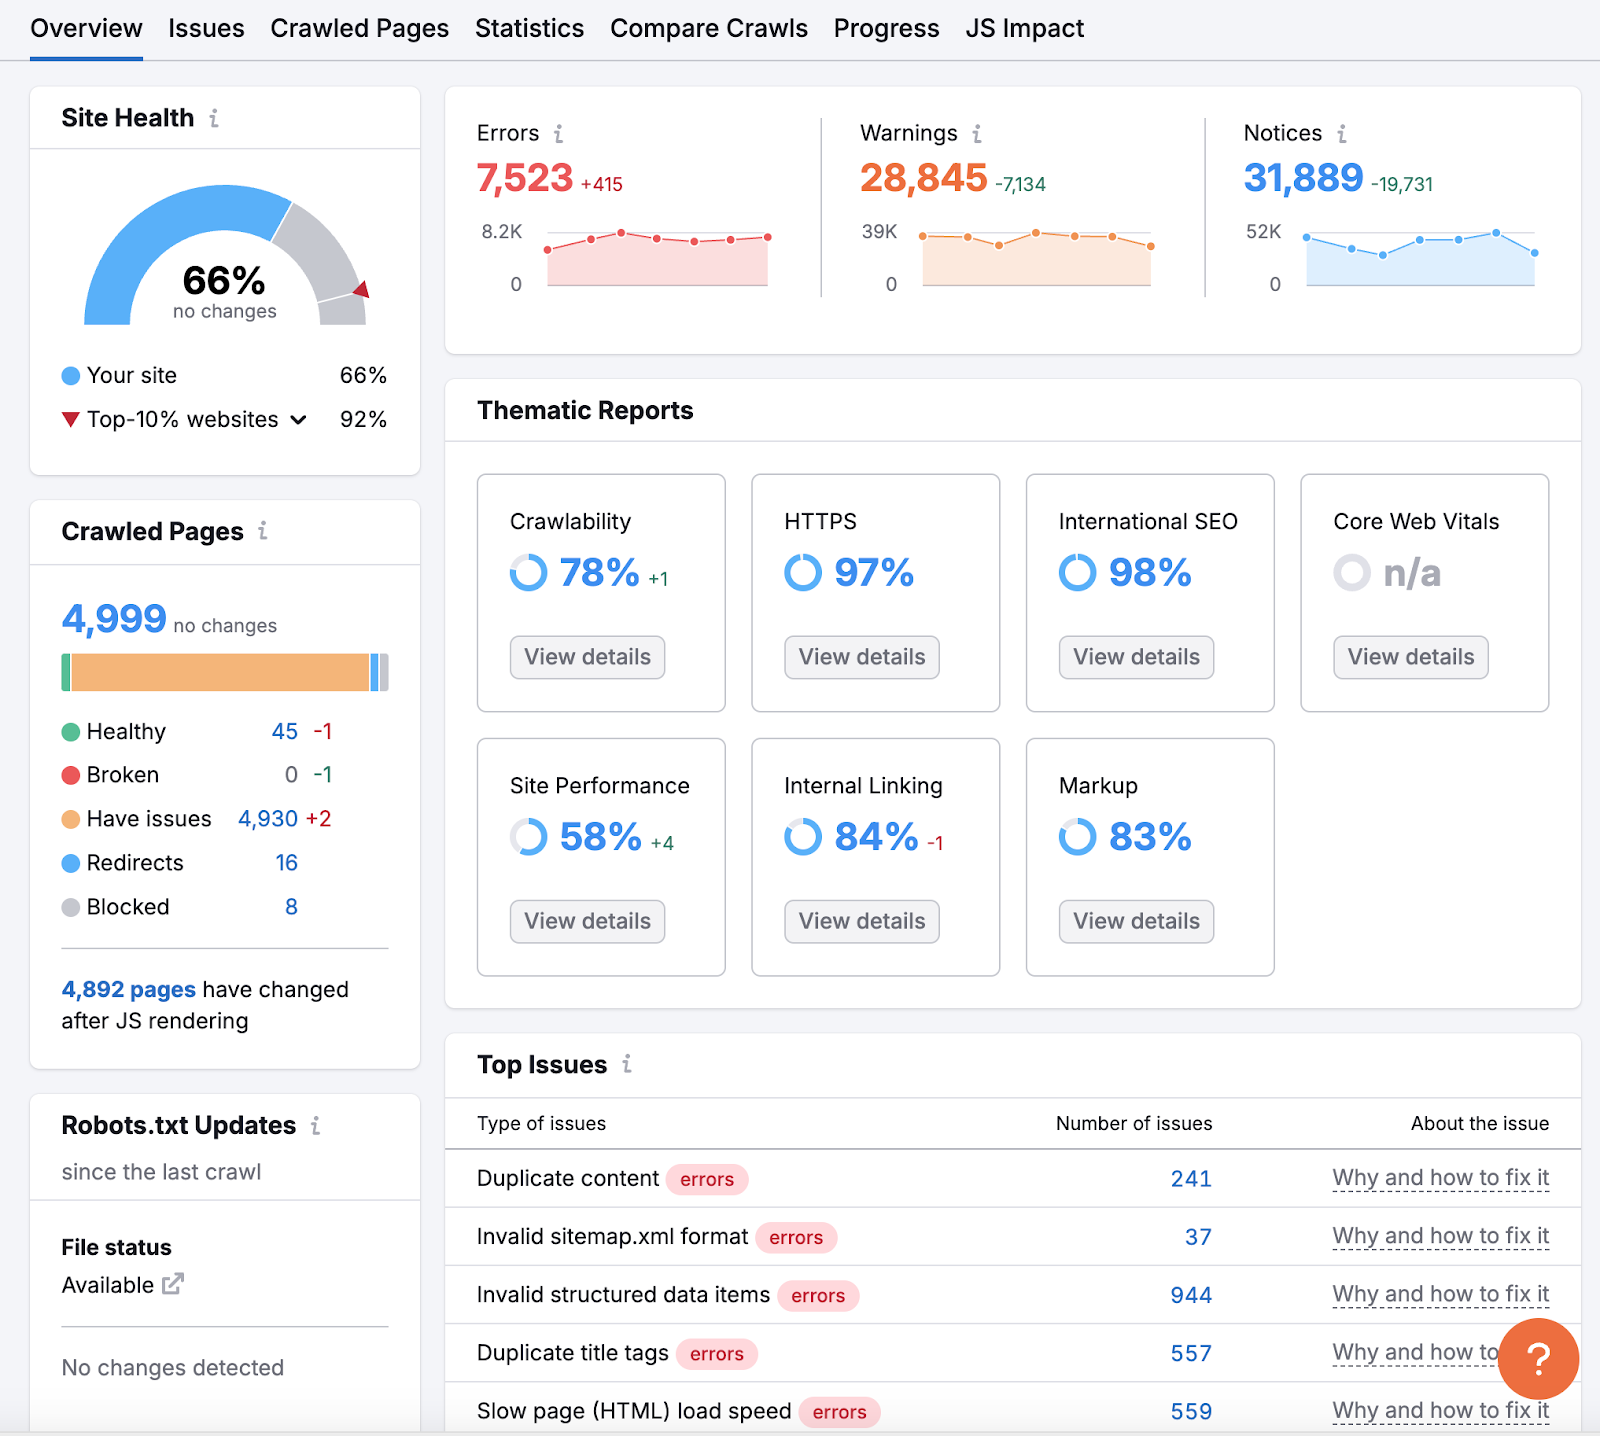Viewport: 1600px width, 1436px height.
Task: Click the 28,845 warnings total
Action: (x=924, y=178)
